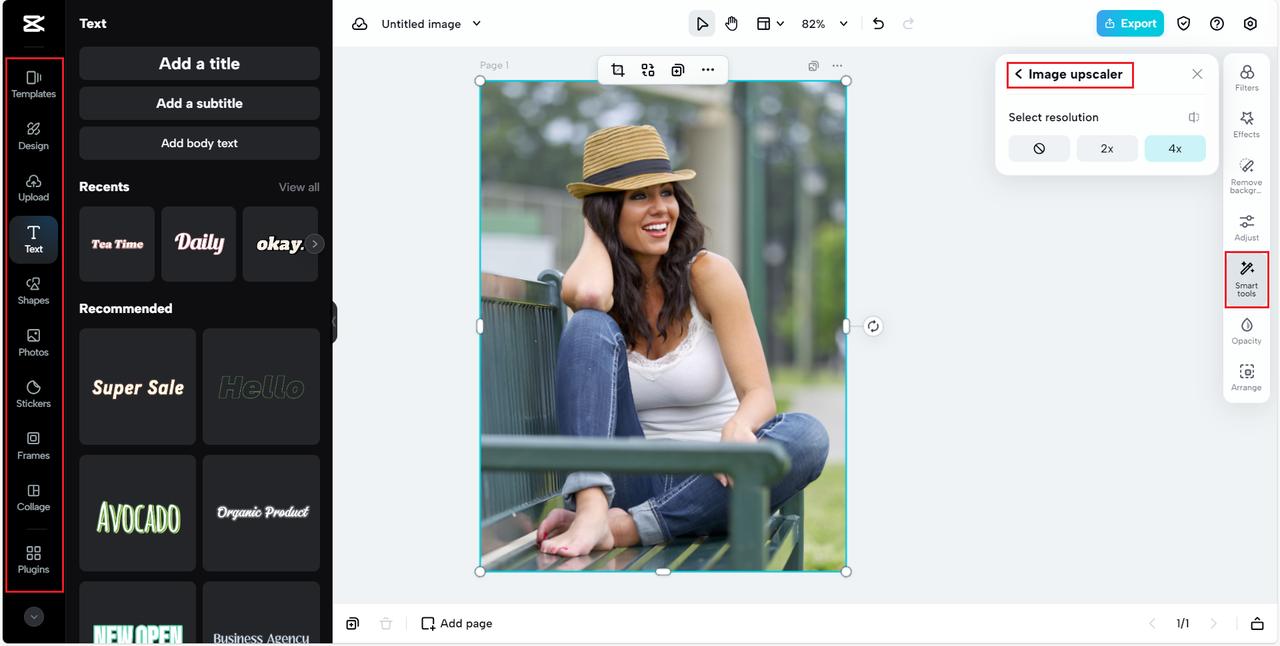Choose AVOCADO text preset
The height and width of the screenshot is (646, 1280).
point(138,513)
